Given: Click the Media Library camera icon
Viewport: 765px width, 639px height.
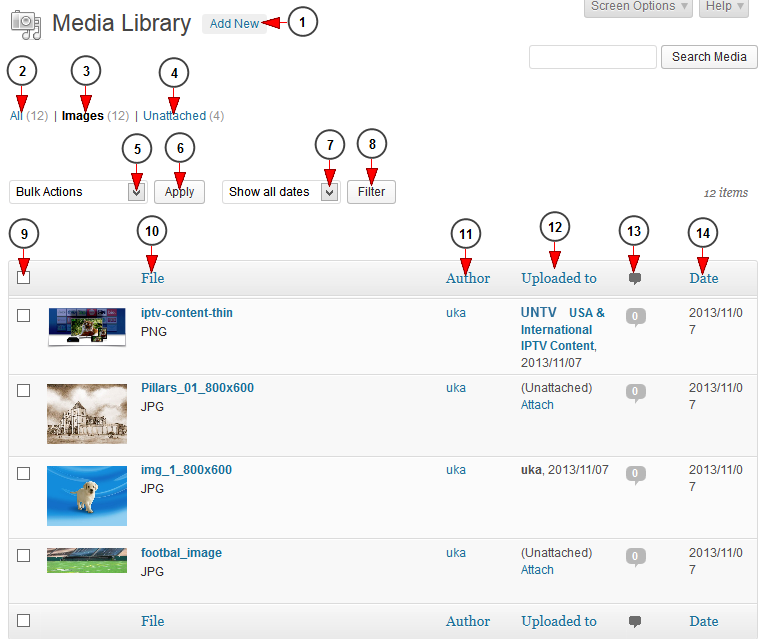Looking at the screenshot, I should [x=26, y=24].
